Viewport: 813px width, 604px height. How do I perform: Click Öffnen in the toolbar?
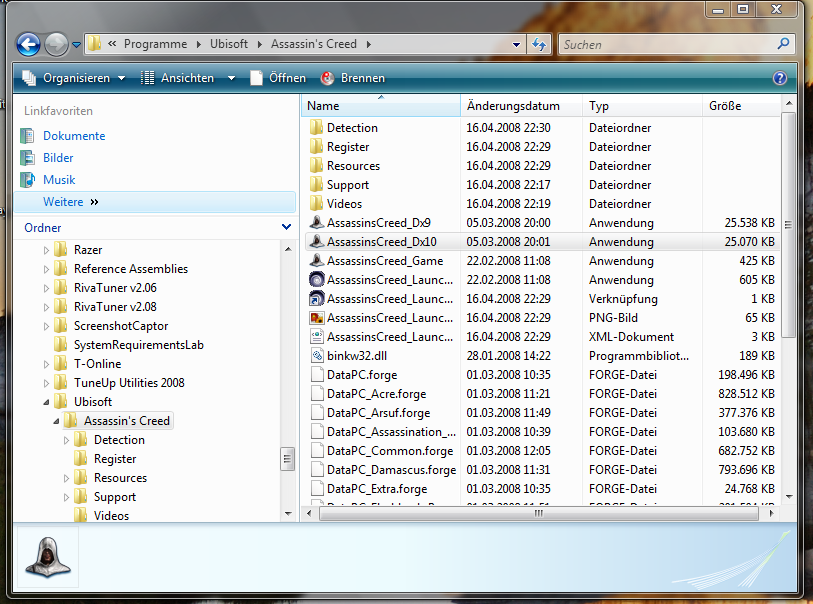tap(278, 78)
